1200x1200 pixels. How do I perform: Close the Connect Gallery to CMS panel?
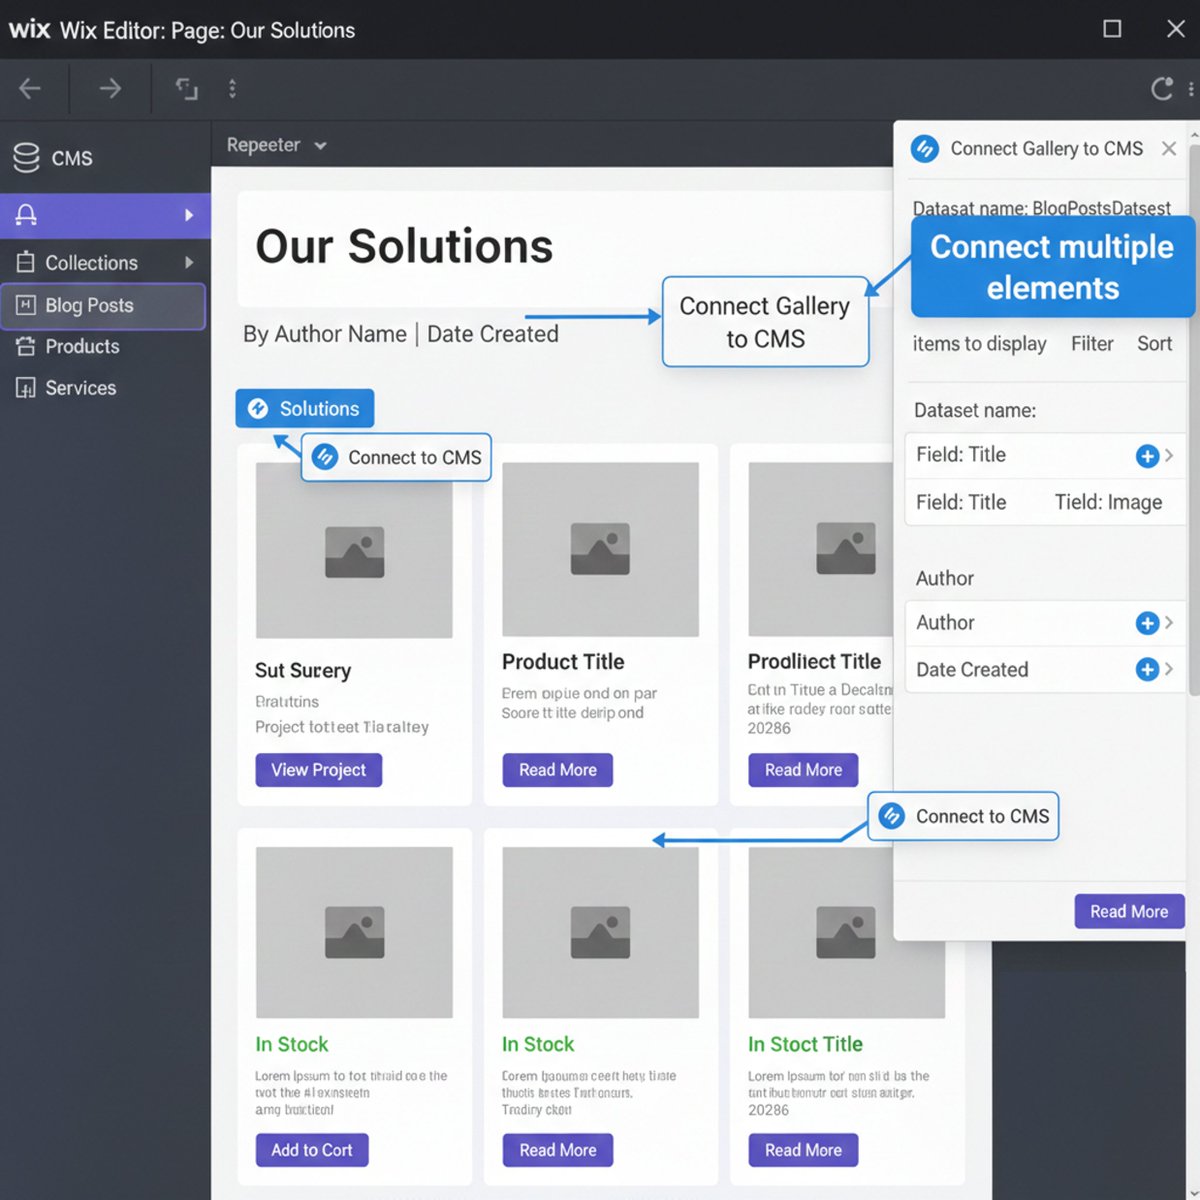tap(1169, 148)
